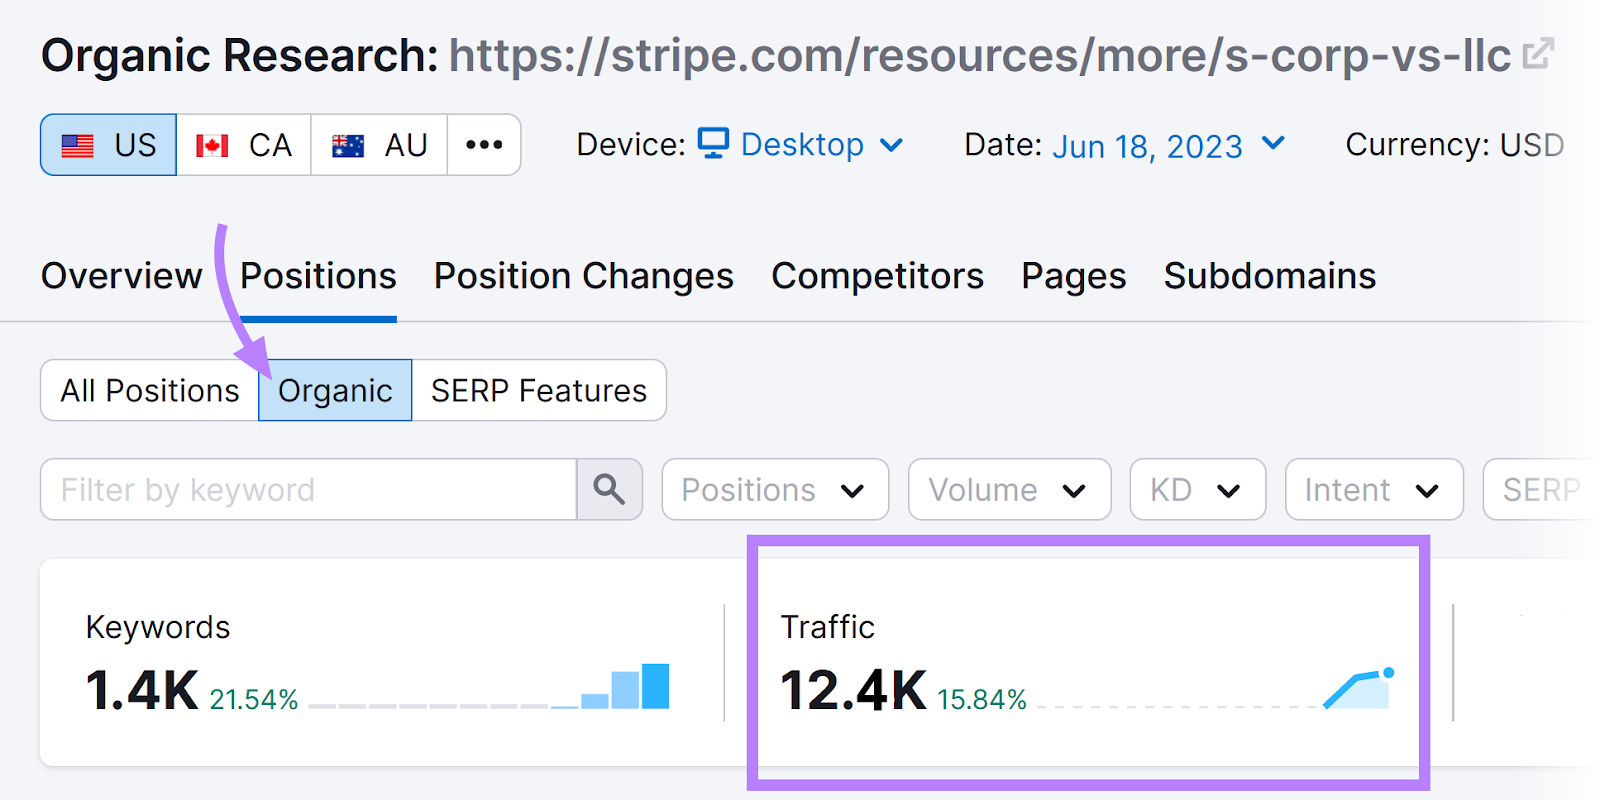Screen dimensions: 1600x800
Task: Click the desktop monitor device icon
Action: click(713, 144)
